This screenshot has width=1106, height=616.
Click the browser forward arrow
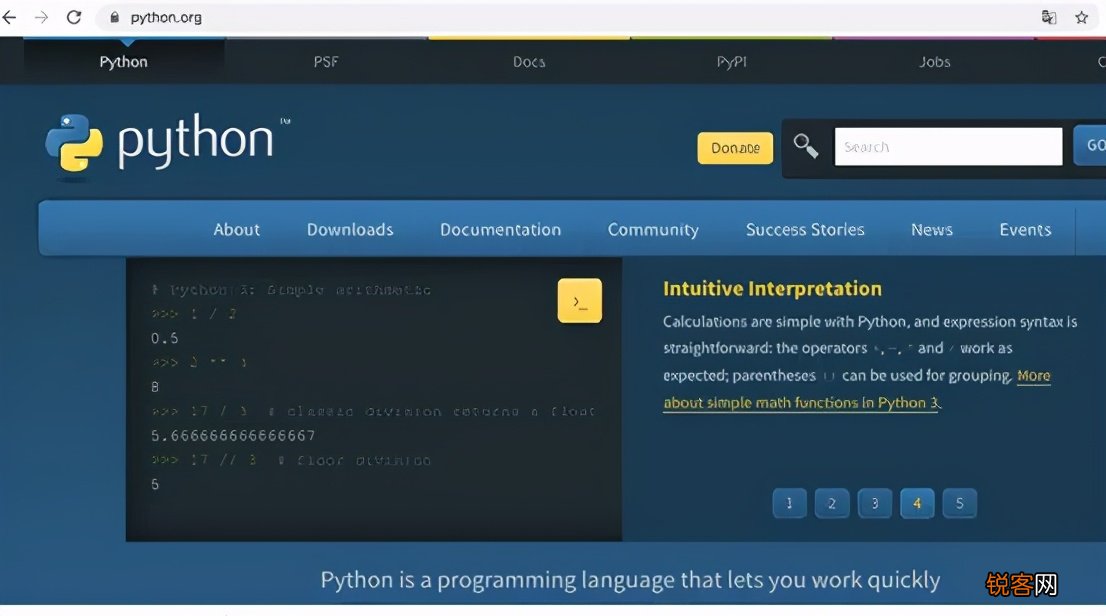pyautogui.click(x=42, y=18)
